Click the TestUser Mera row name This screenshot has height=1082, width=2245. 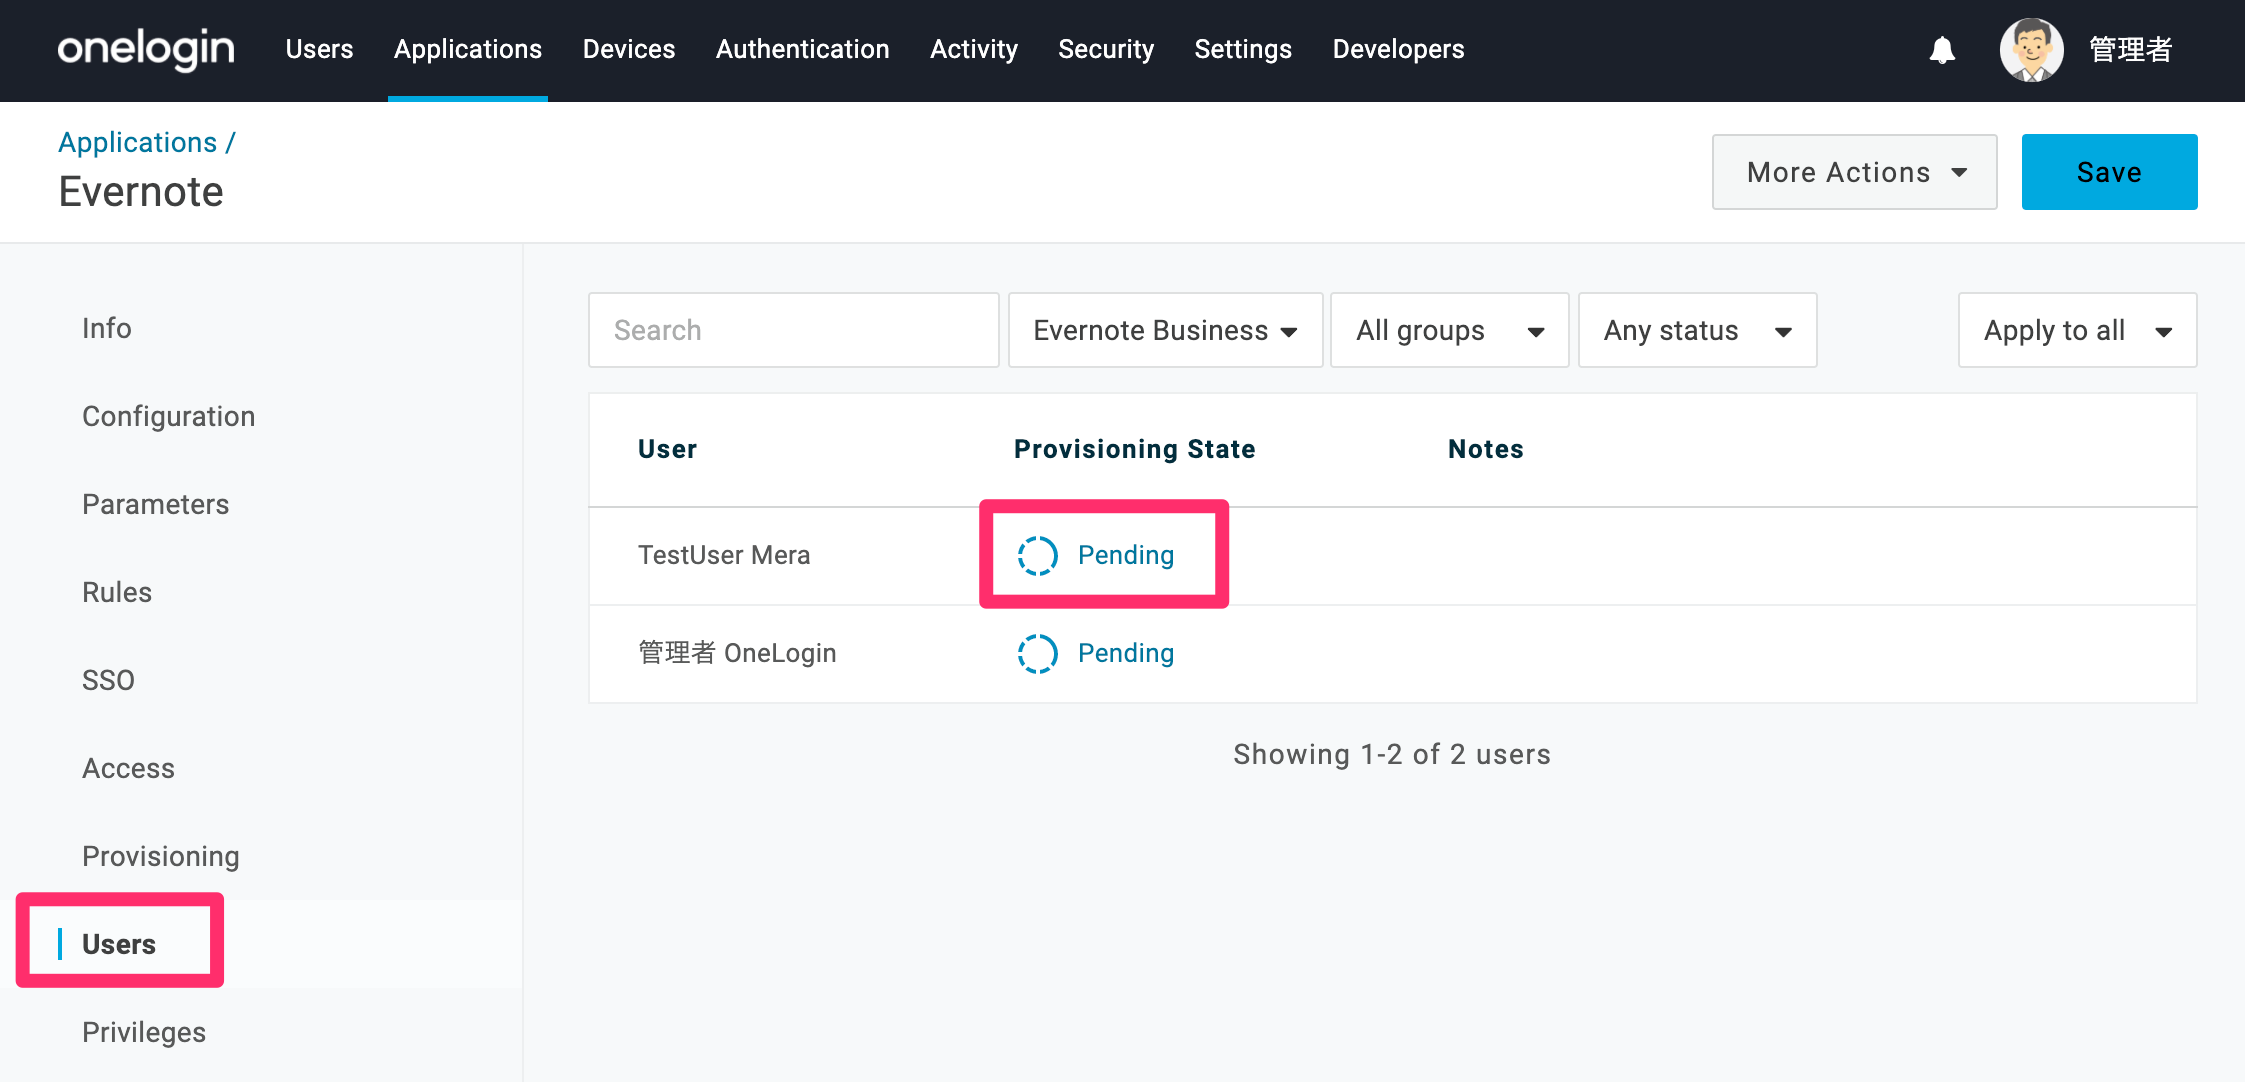[724, 555]
